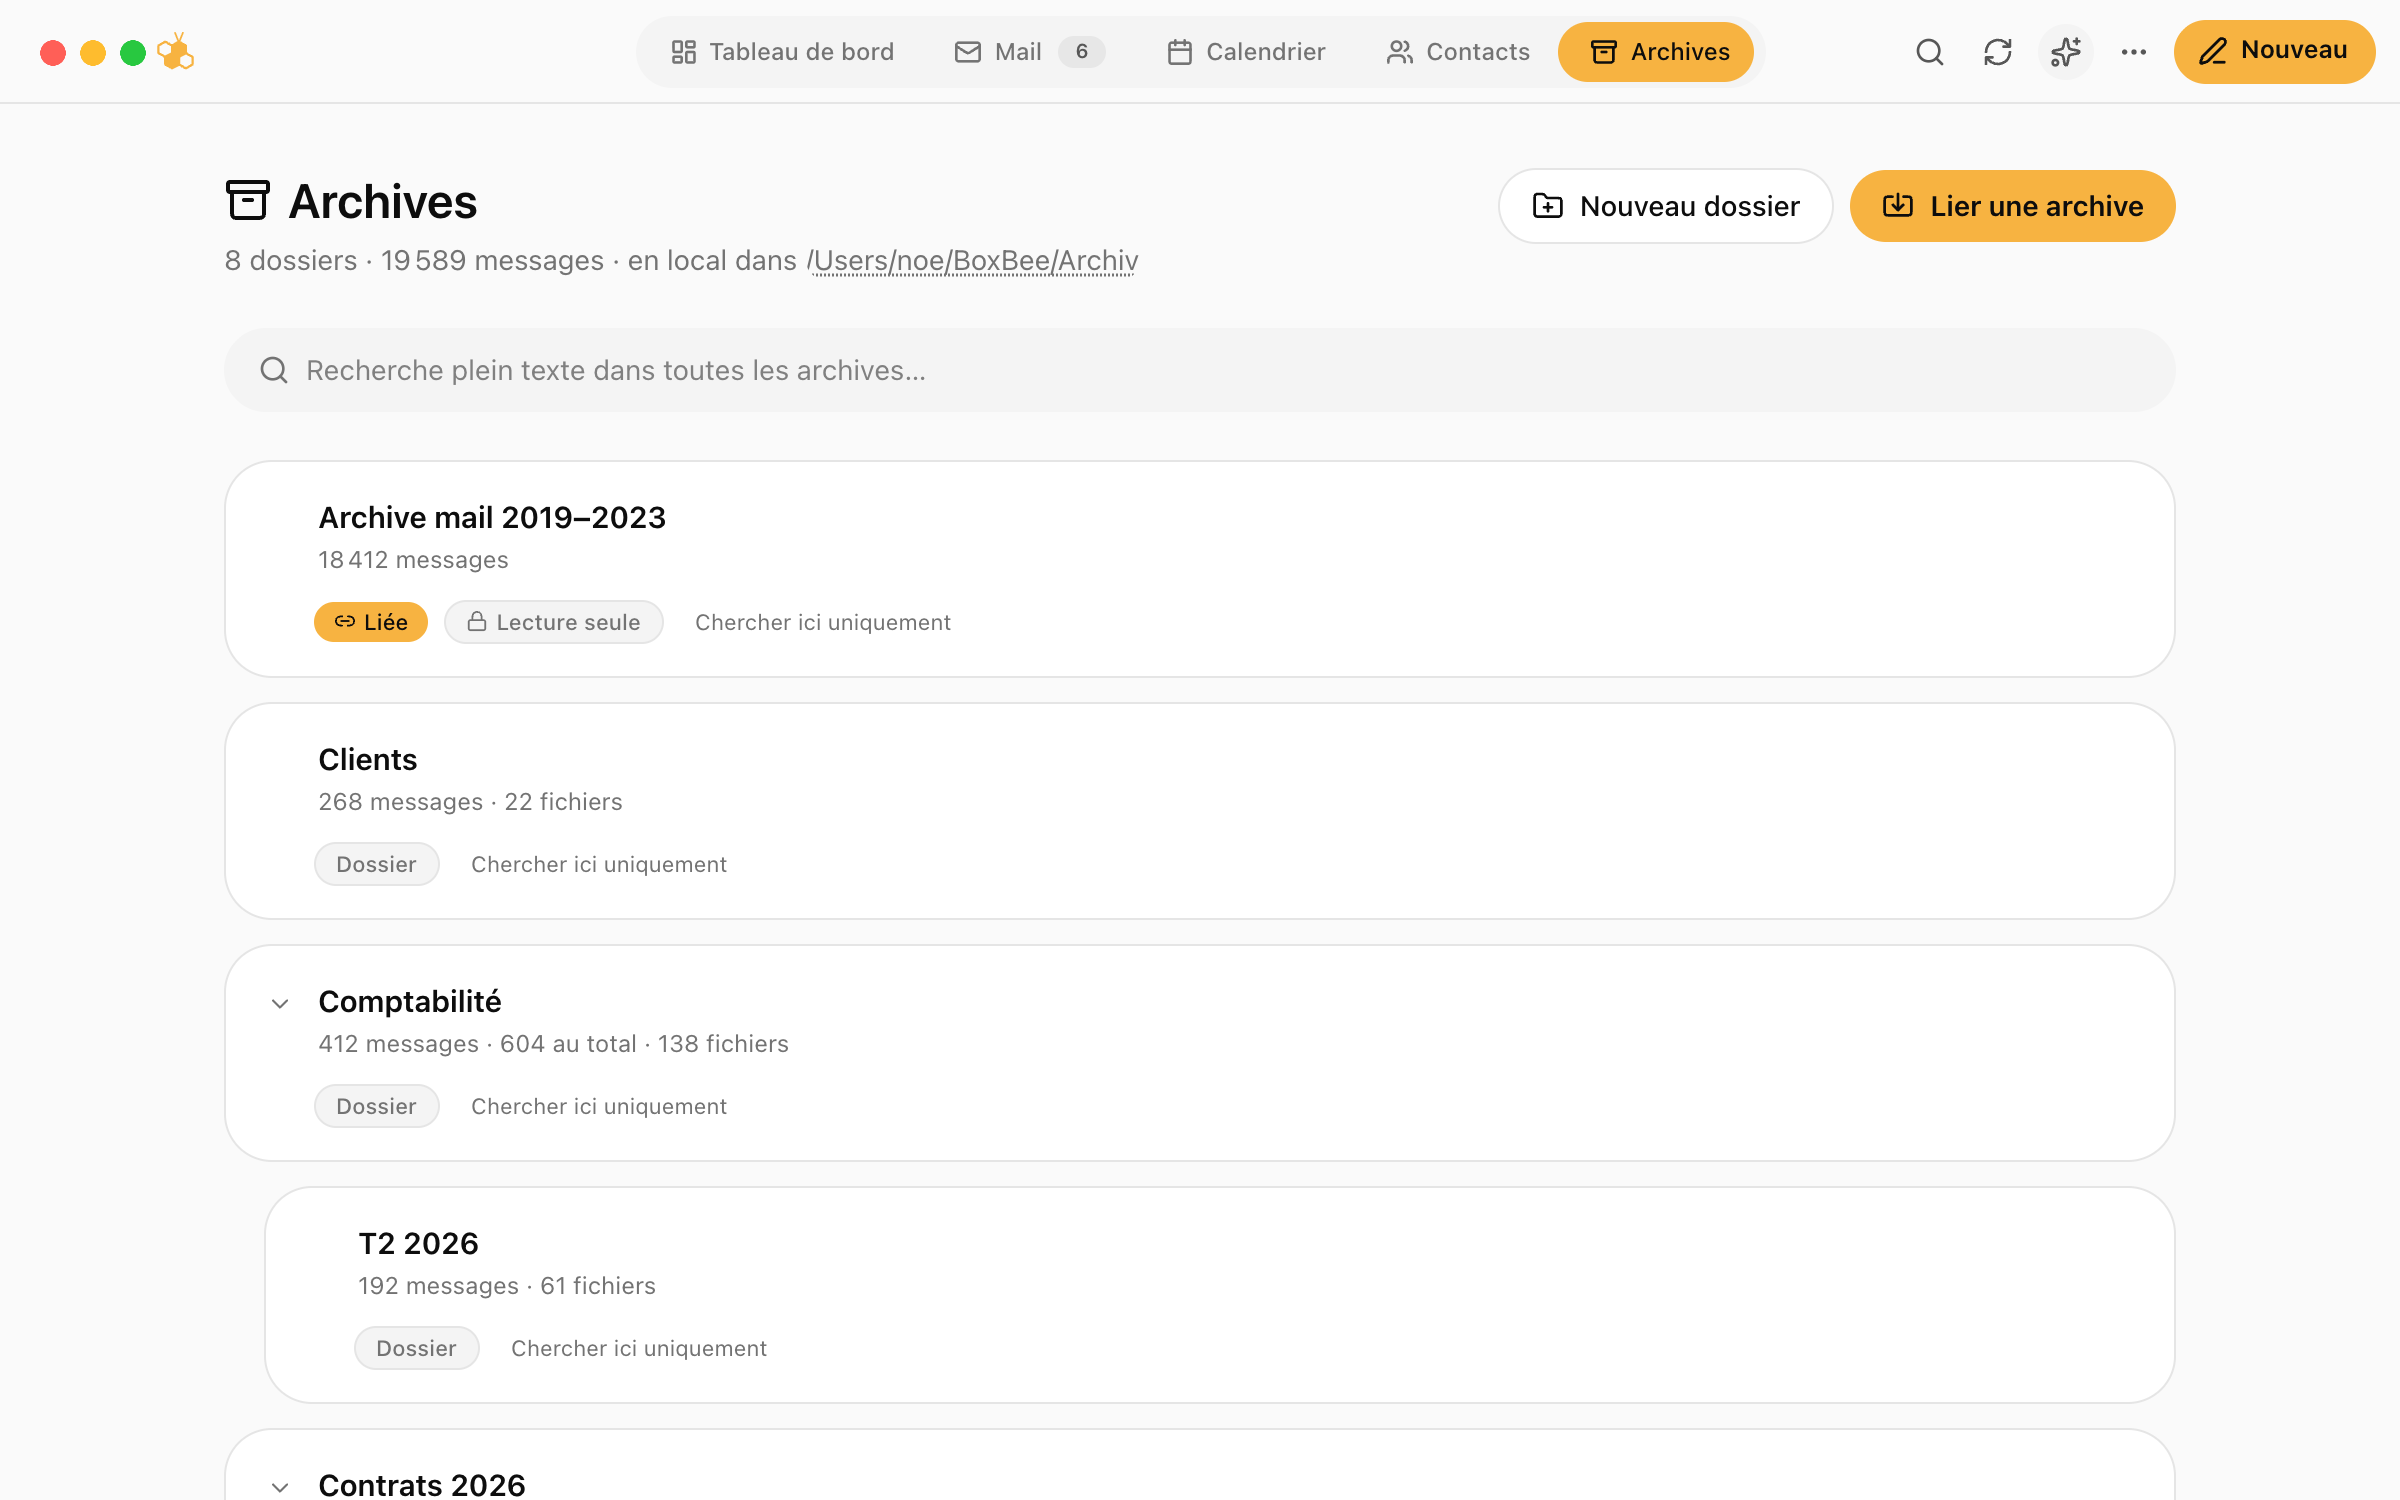Viewport: 2400px width, 1500px height.
Task: Minimize the window with the yellow button
Action: (x=93, y=52)
